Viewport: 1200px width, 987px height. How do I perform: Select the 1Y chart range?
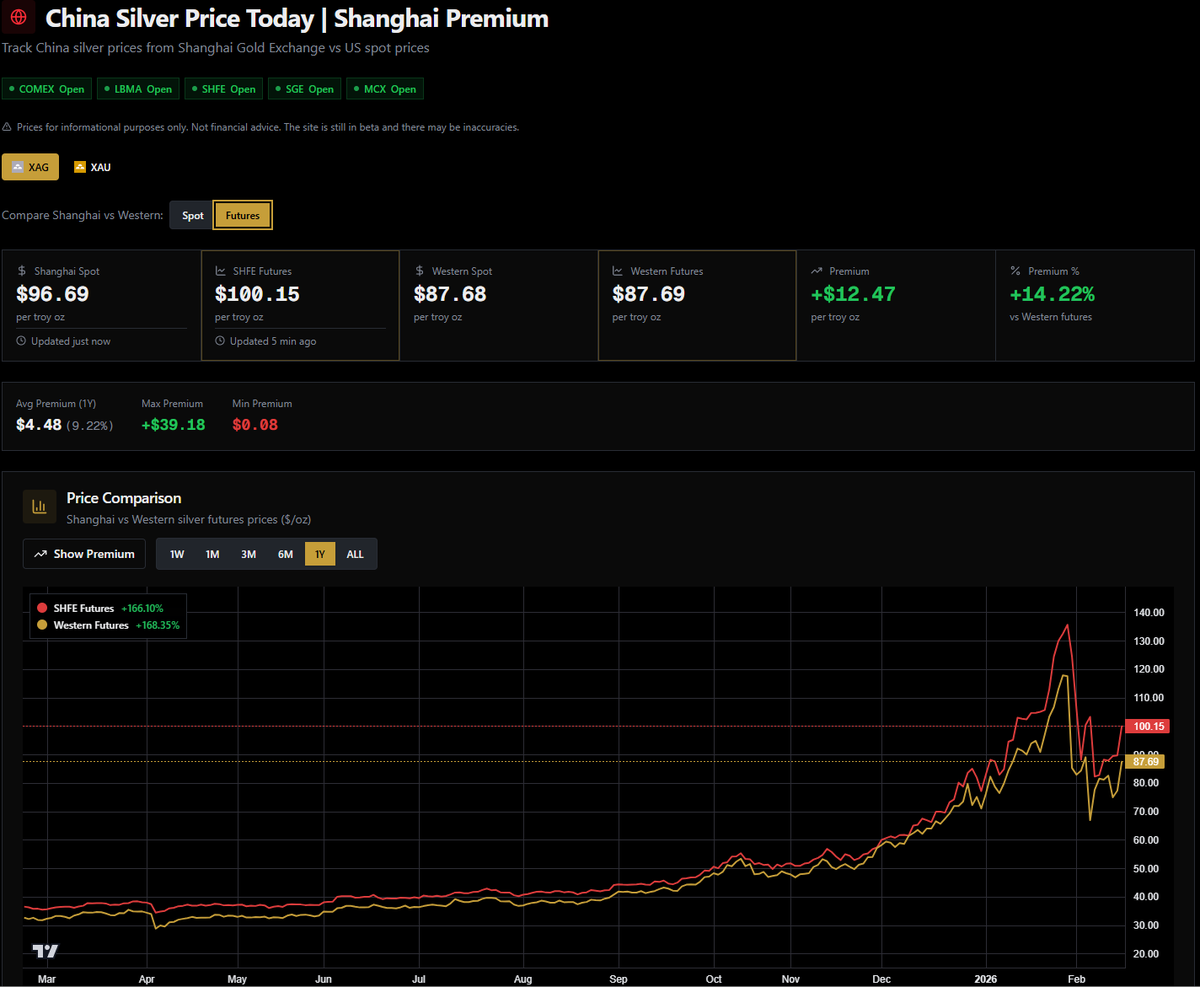(x=320, y=554)
